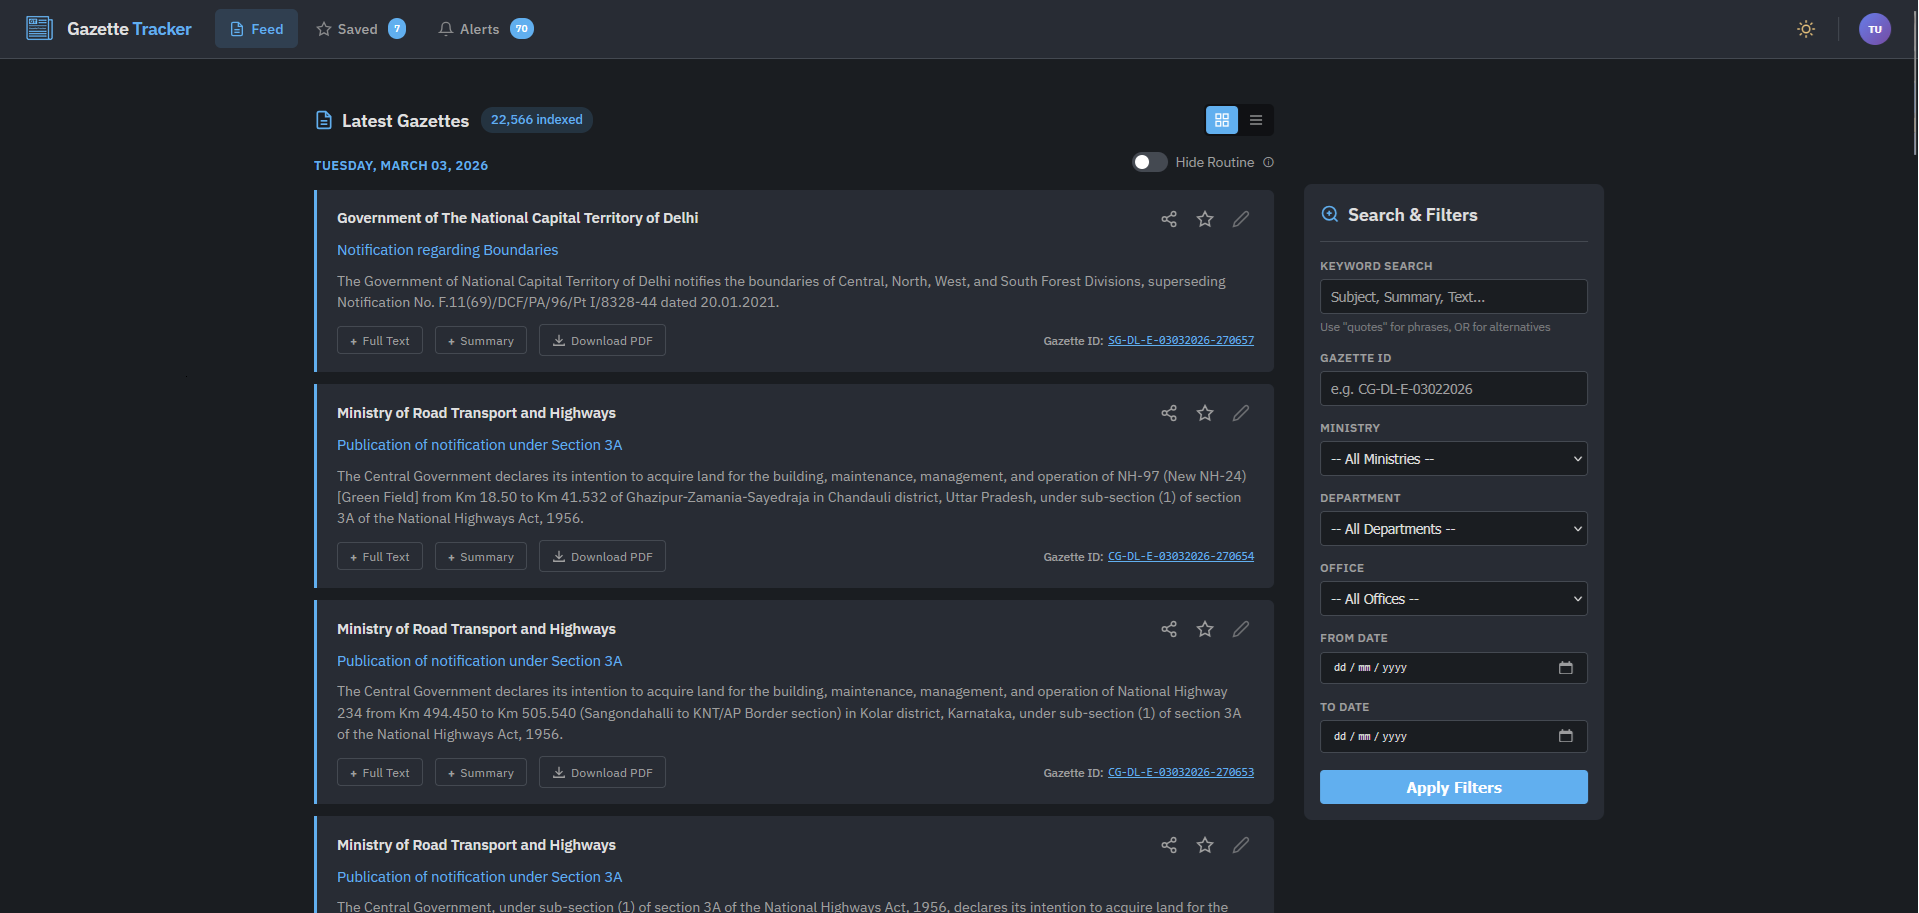Click the Apply Filters button
Viewport: 1919px width, 913px height.
[1454, 787]
